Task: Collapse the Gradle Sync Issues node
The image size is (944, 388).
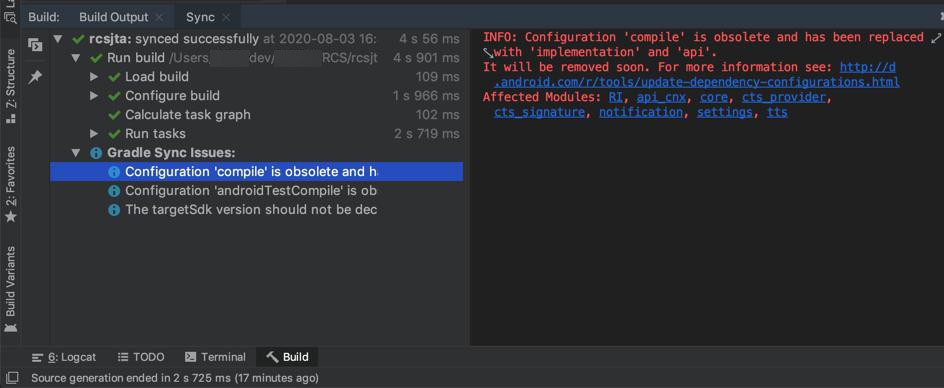Action: (x=76, y=152)
